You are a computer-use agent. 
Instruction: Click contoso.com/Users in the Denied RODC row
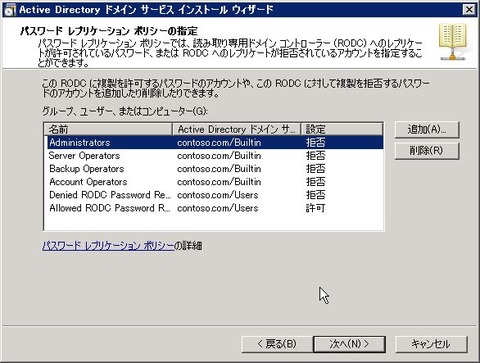click(218, 195)
